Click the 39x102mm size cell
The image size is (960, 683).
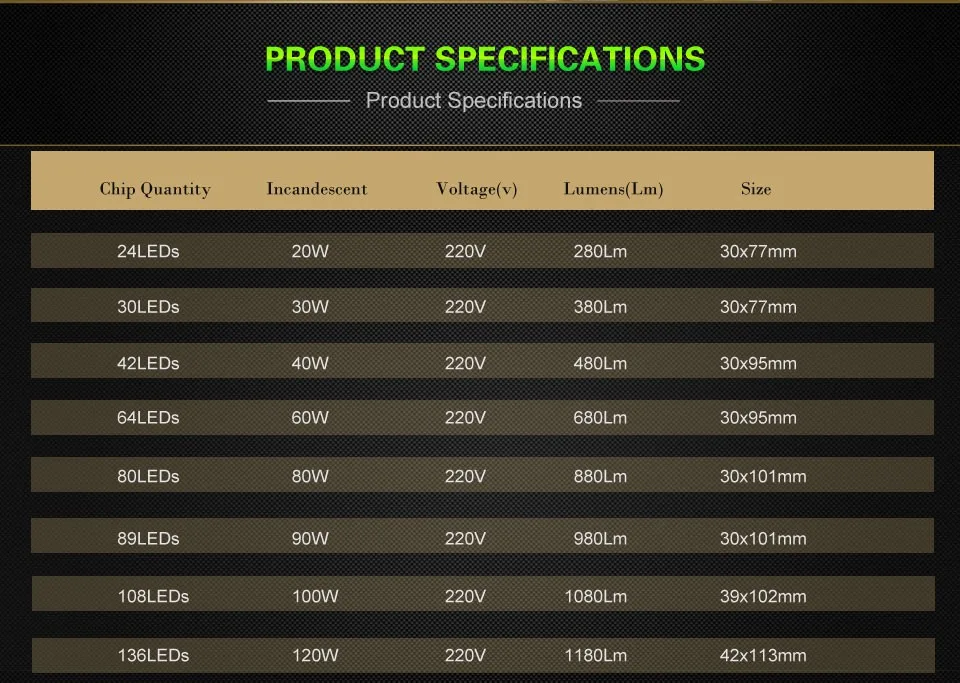pos(763,597)
